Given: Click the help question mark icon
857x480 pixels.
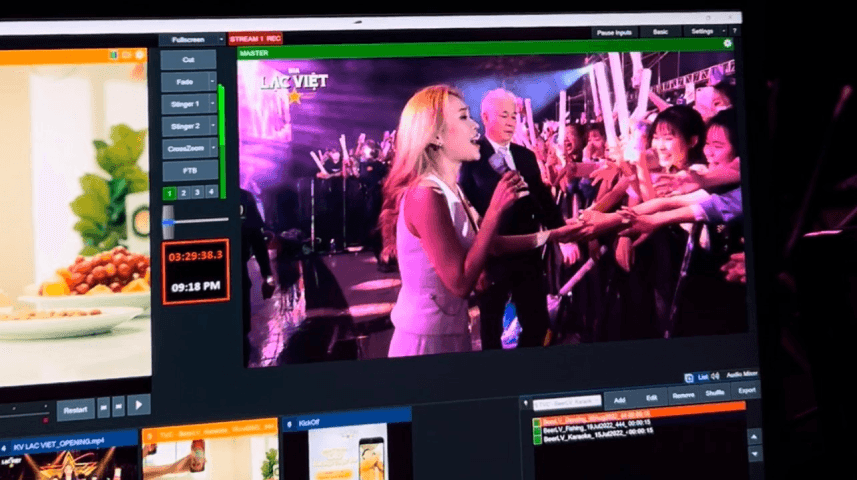Looking at the screenshot, I should [735, 31].
